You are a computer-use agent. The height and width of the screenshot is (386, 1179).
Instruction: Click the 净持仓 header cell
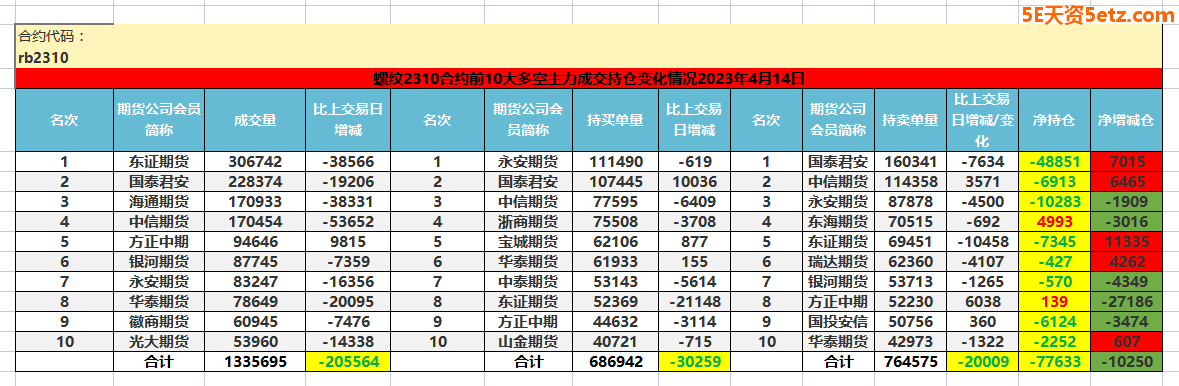[x=1053, y=120]
